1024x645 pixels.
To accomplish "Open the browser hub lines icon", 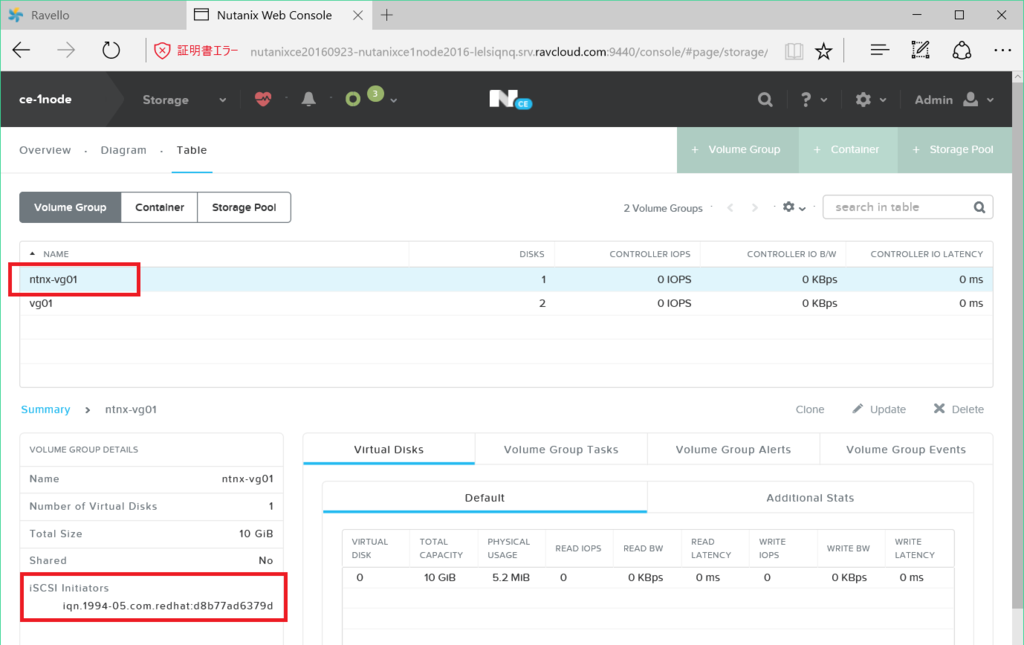I will [880, 50].
